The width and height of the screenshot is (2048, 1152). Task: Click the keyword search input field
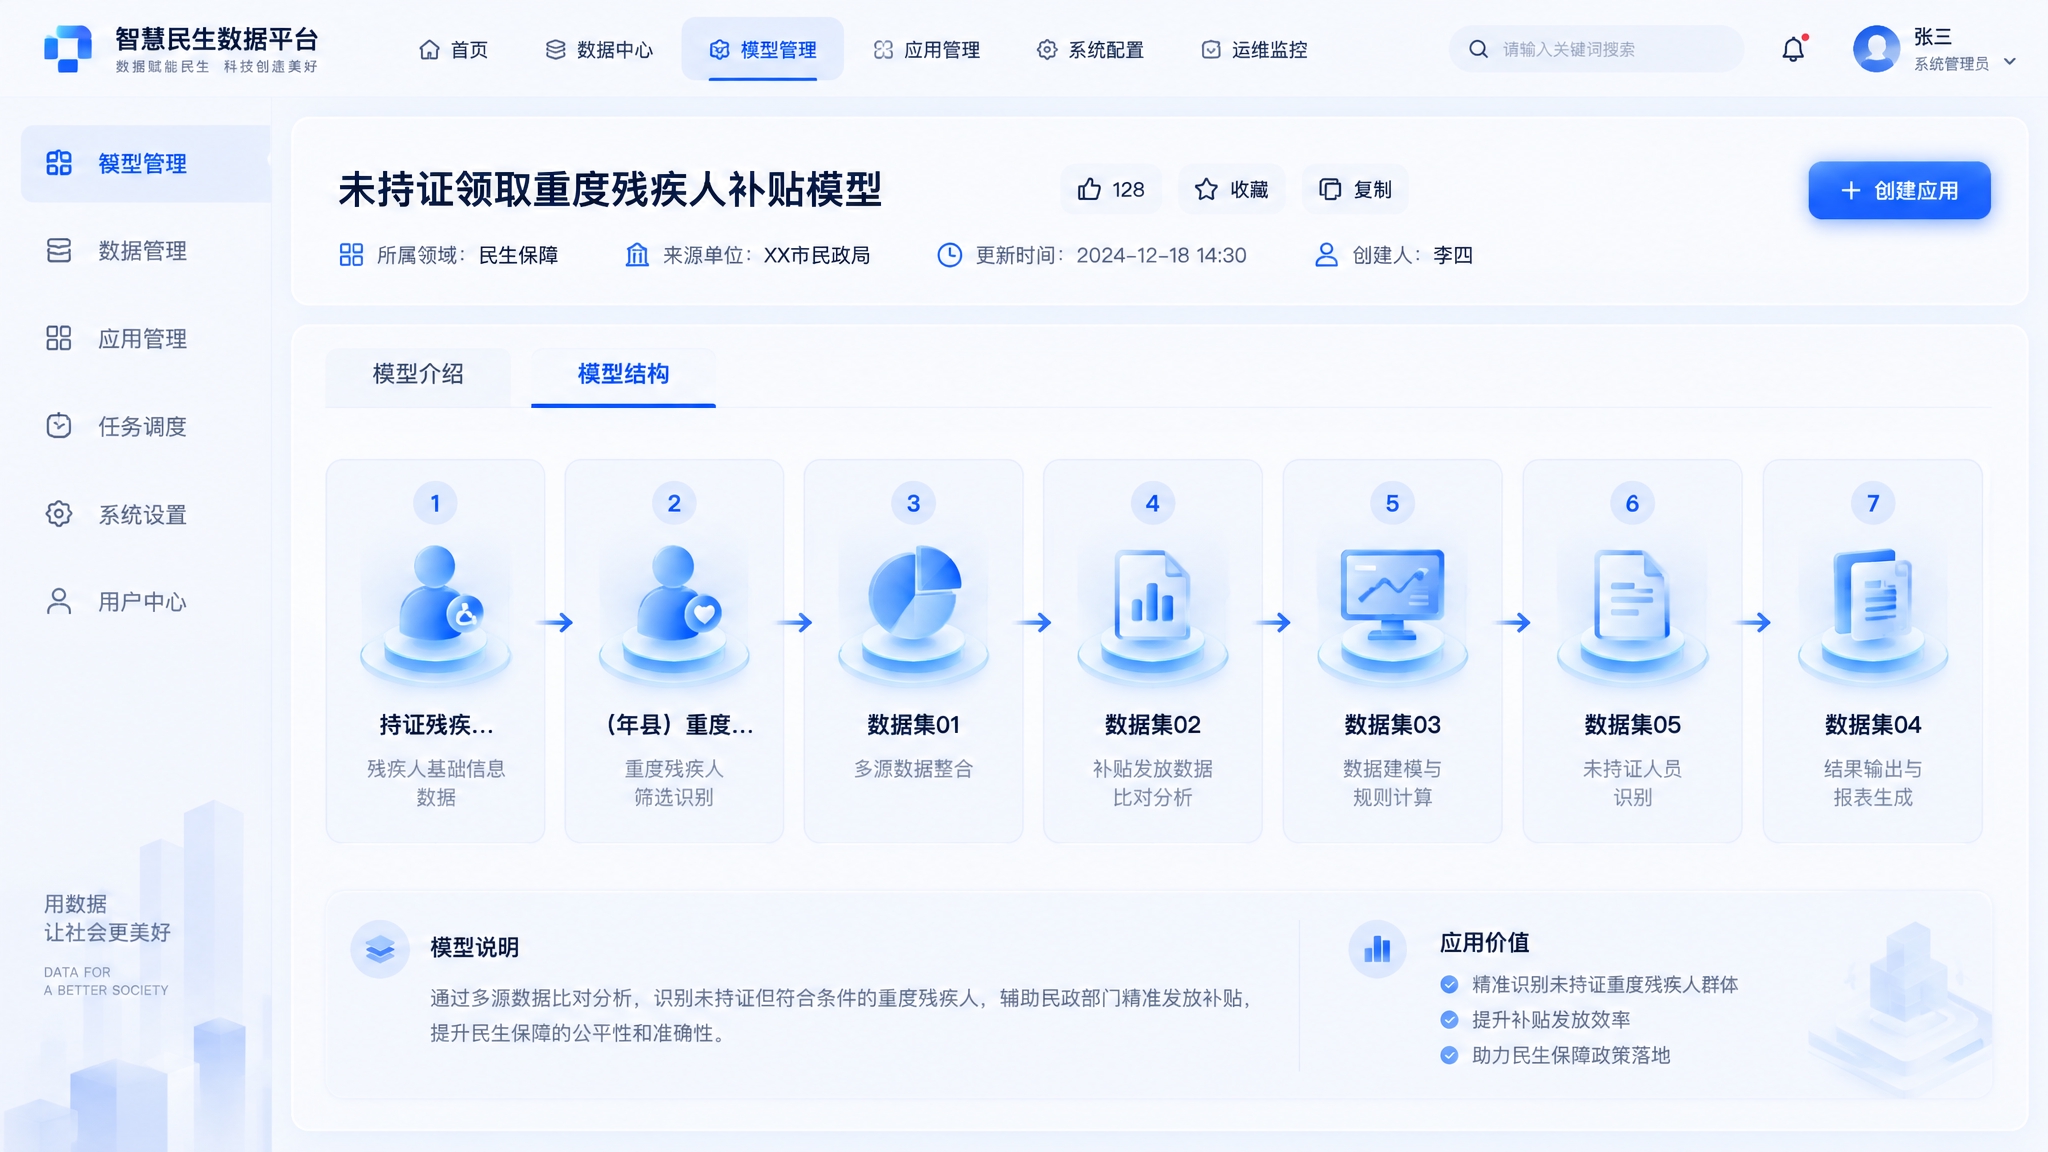pyautogui.click(x=1596, y=49)
